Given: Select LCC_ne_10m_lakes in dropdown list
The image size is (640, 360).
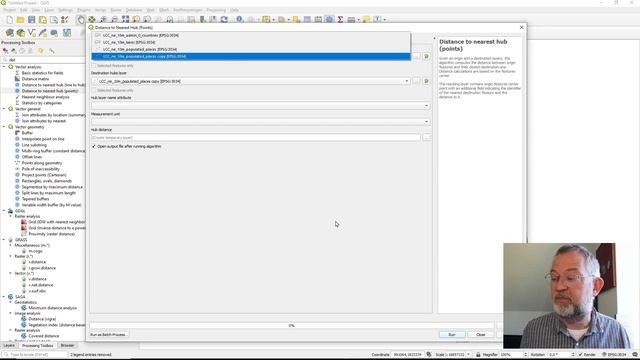Looking at the screenshot, I should [x=251, y=42].
